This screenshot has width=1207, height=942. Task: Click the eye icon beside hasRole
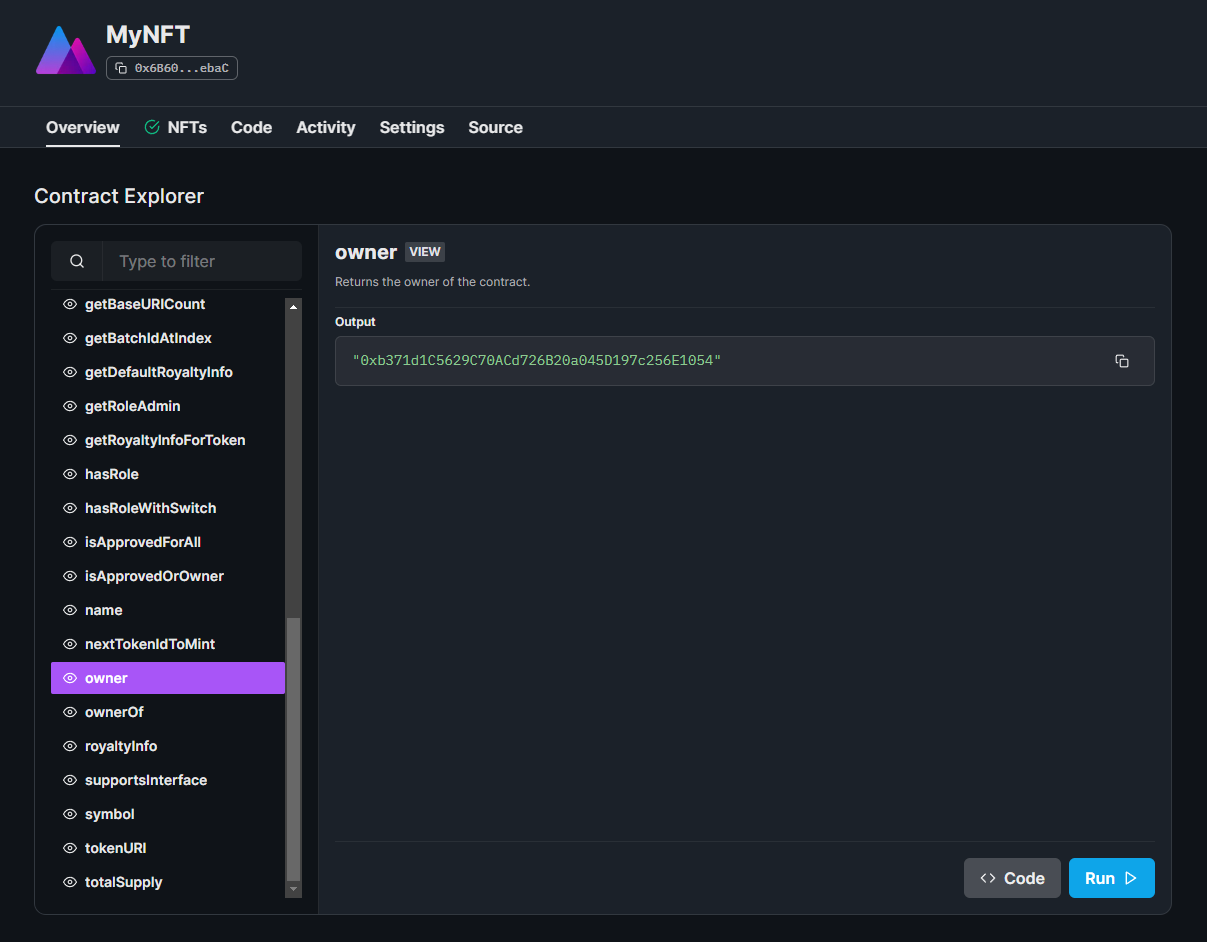point(70,474)
